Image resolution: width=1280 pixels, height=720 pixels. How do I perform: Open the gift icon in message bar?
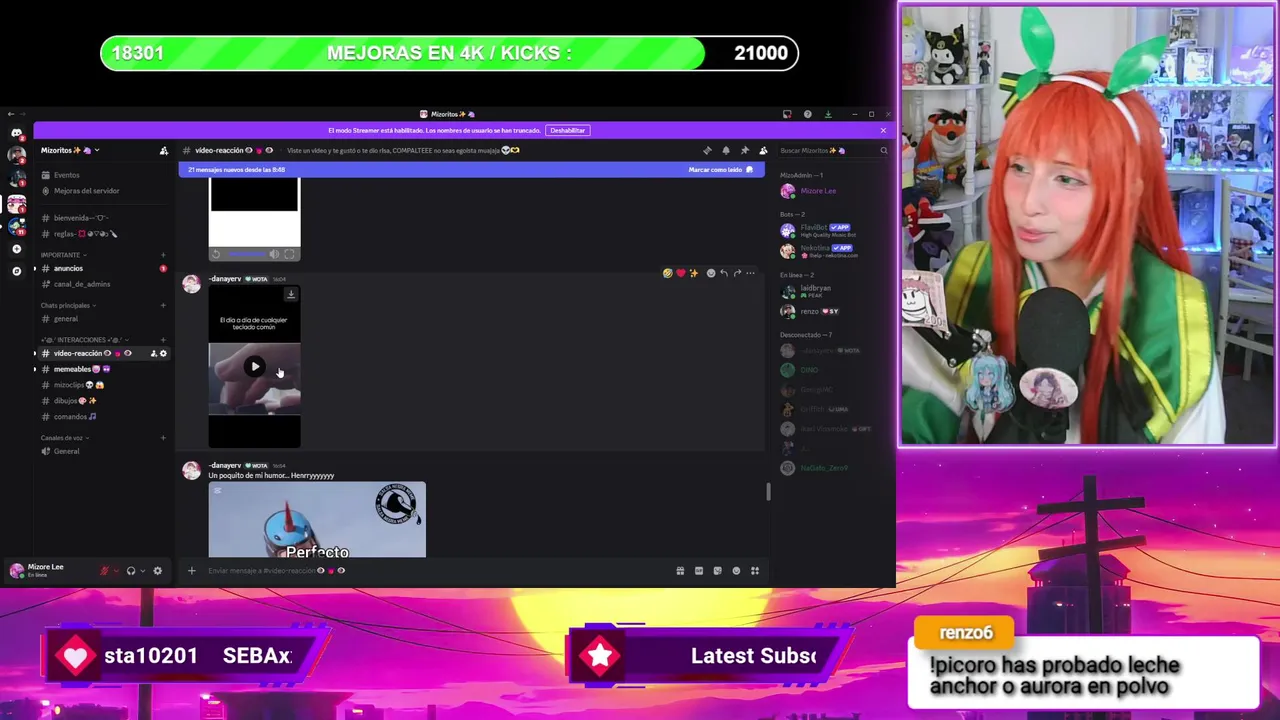[680, 570]
